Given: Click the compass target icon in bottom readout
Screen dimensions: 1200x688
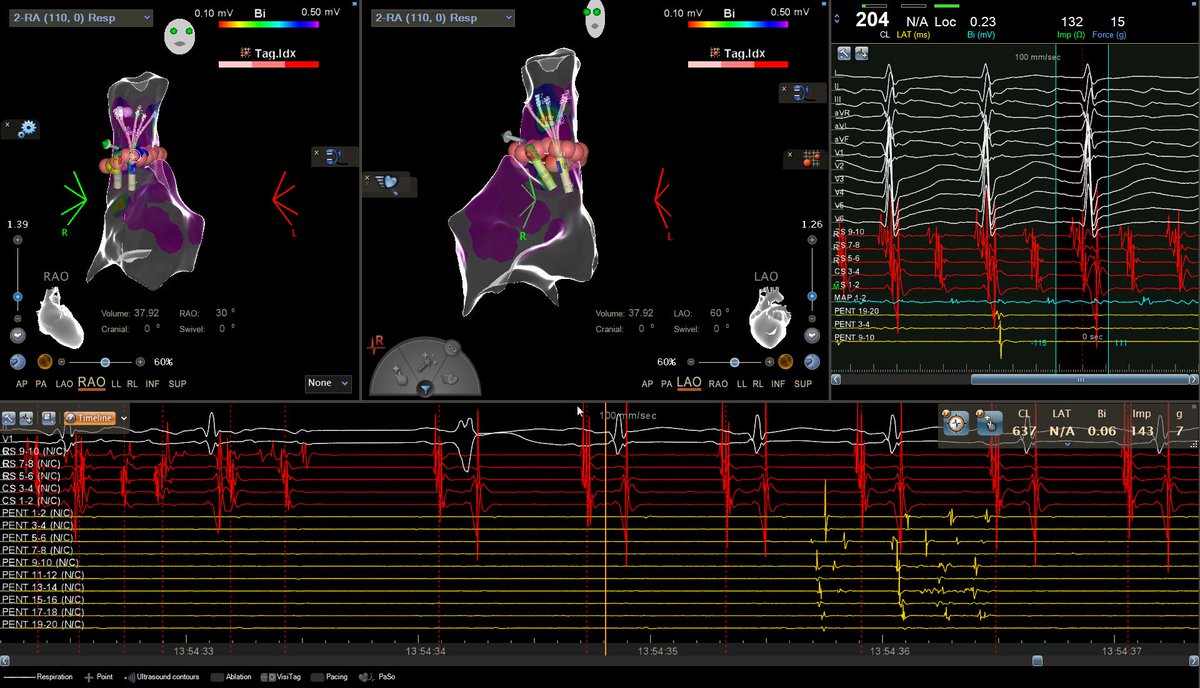Looking at the screenshot, I should coord(957,422).
